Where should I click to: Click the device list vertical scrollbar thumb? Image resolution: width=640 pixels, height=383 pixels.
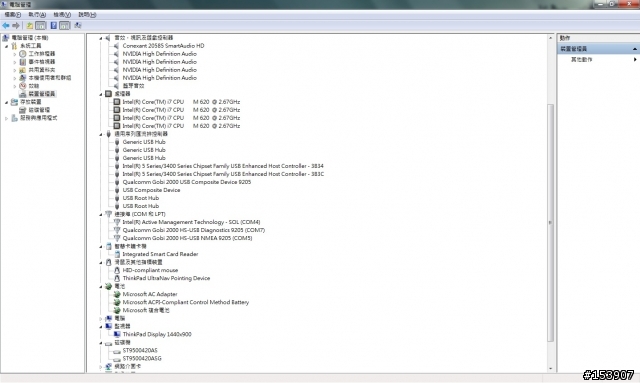[550, 223]
